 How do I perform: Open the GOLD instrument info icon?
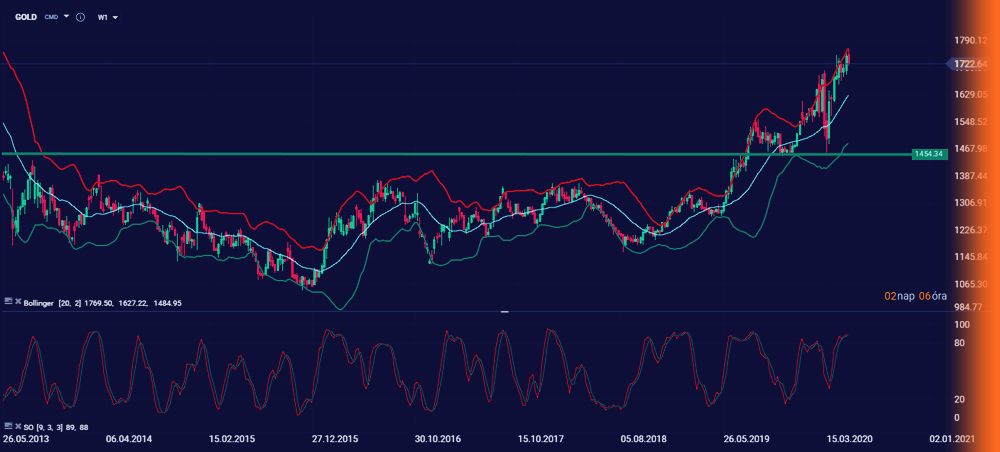click(x=80, y=18)
